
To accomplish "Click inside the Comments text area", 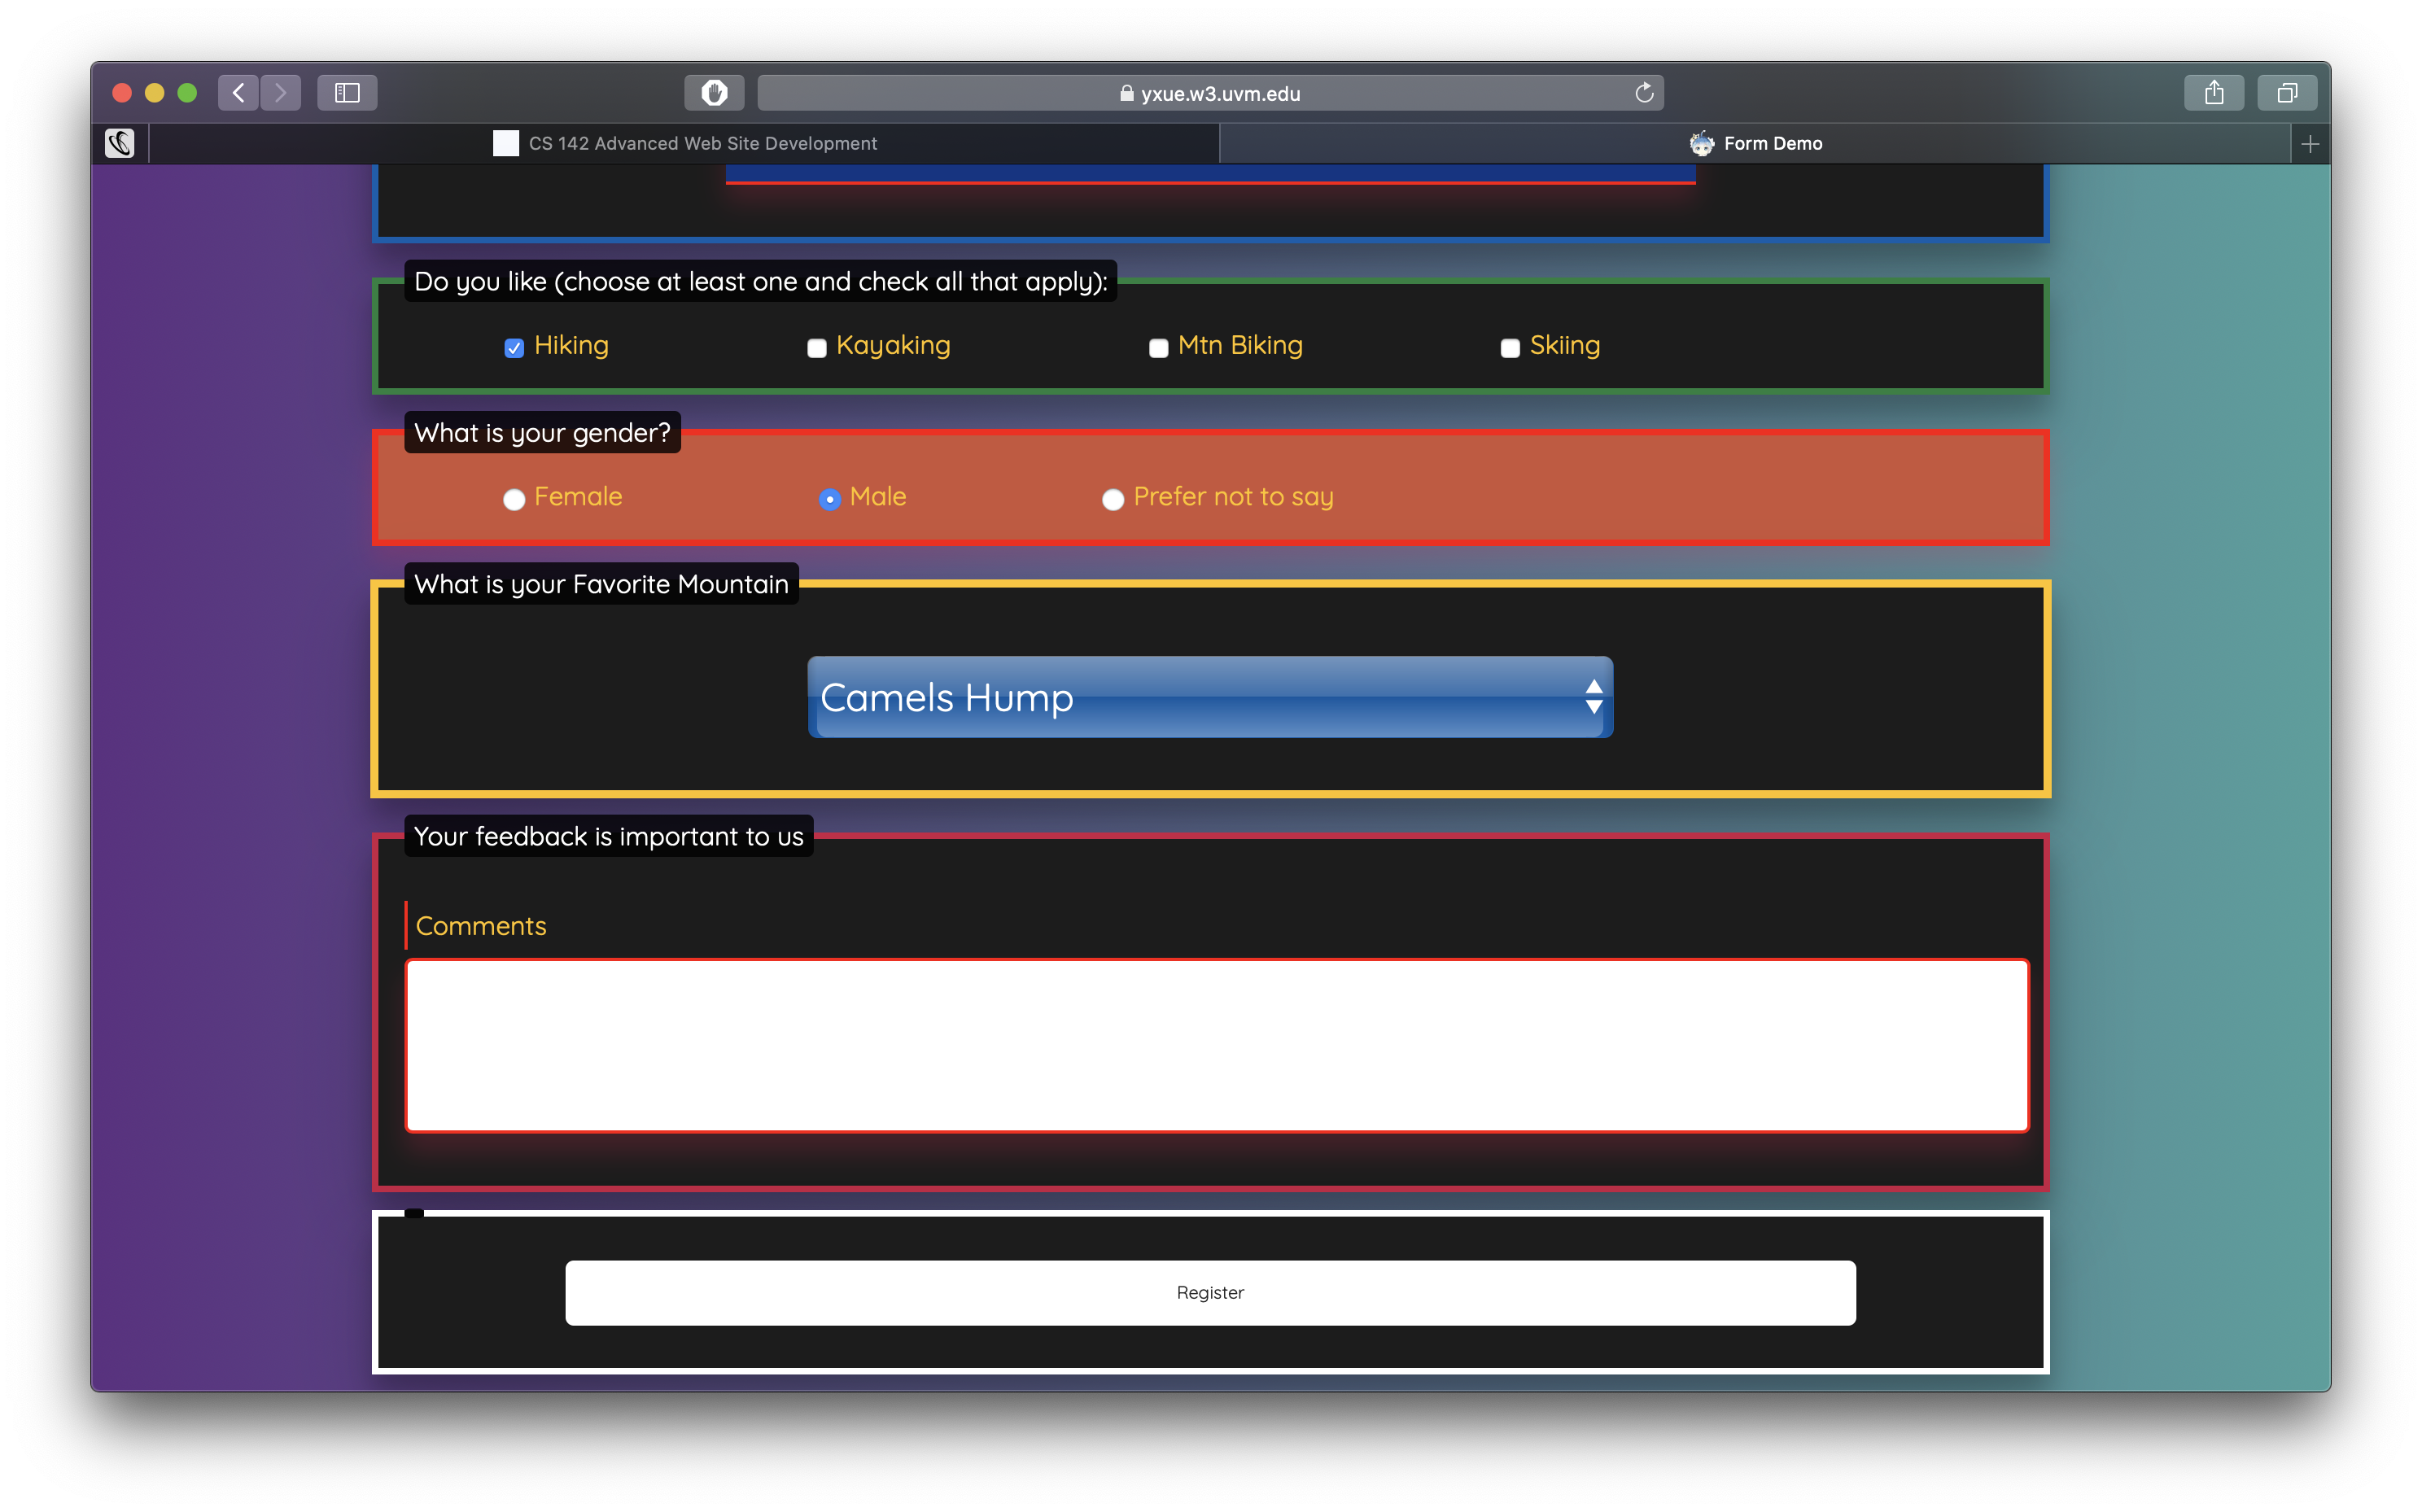I will 1216,1045.
